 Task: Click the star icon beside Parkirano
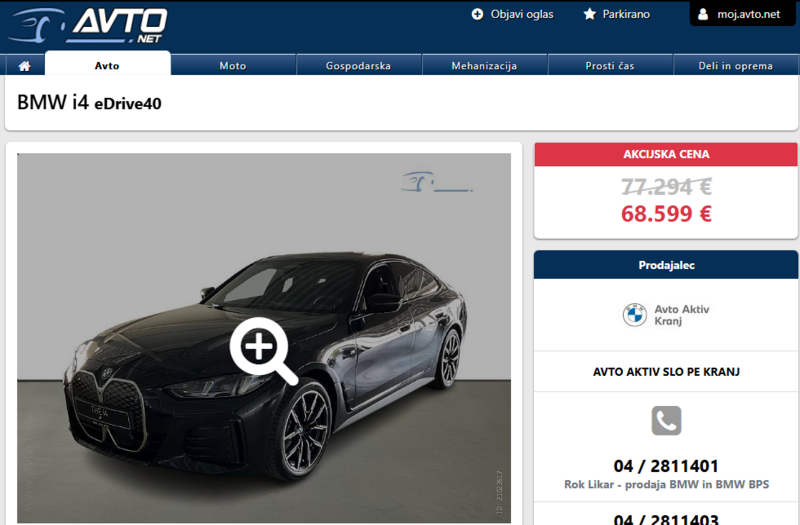[589, 14]
